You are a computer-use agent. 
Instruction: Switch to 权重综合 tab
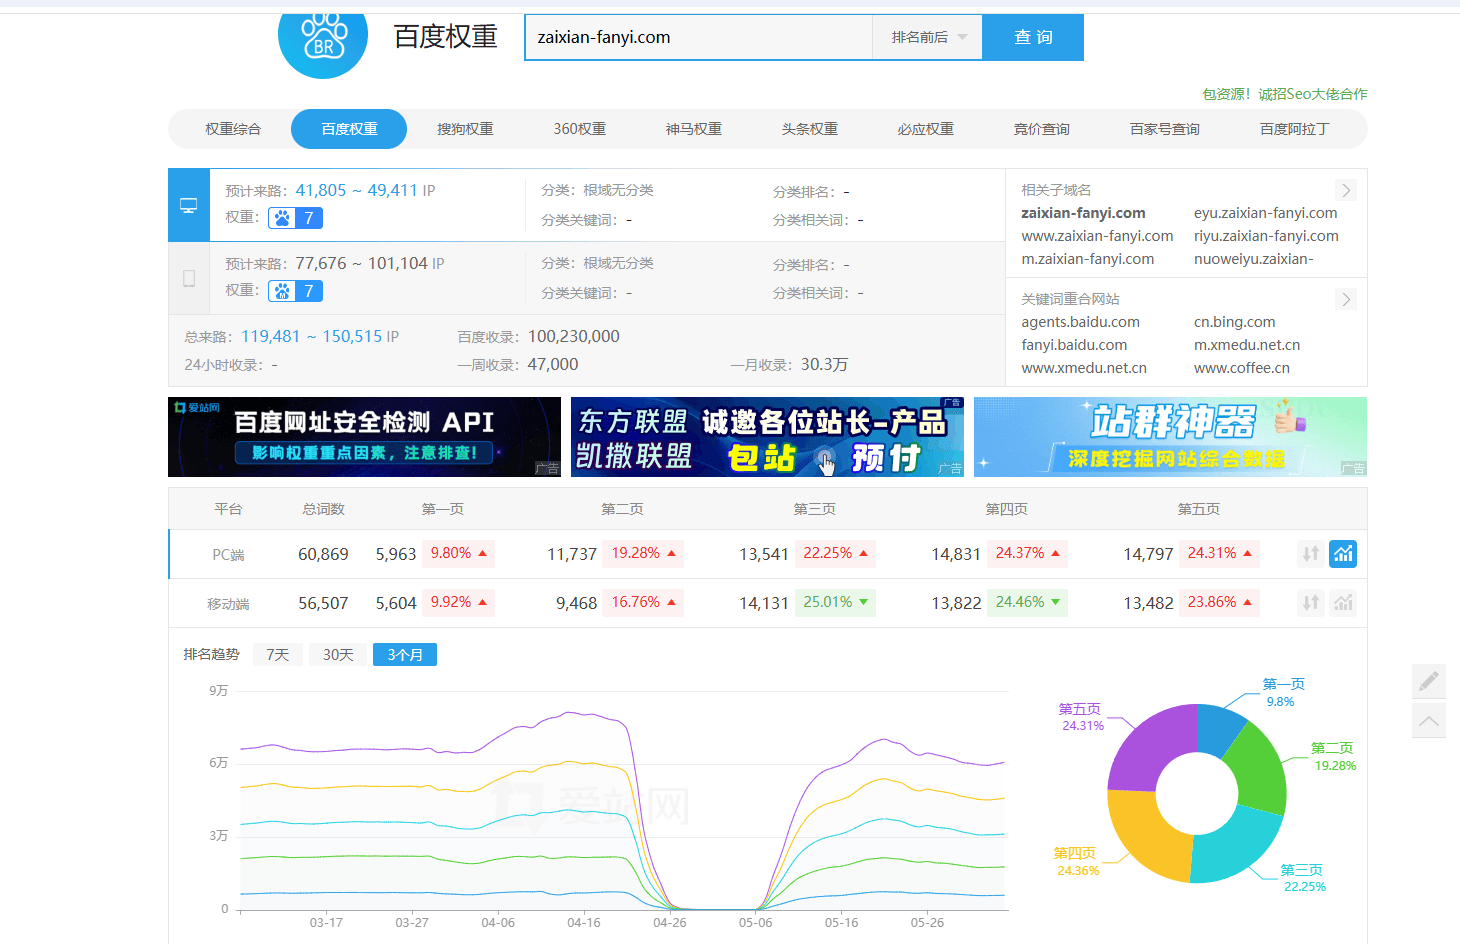[x=233, y=129]
